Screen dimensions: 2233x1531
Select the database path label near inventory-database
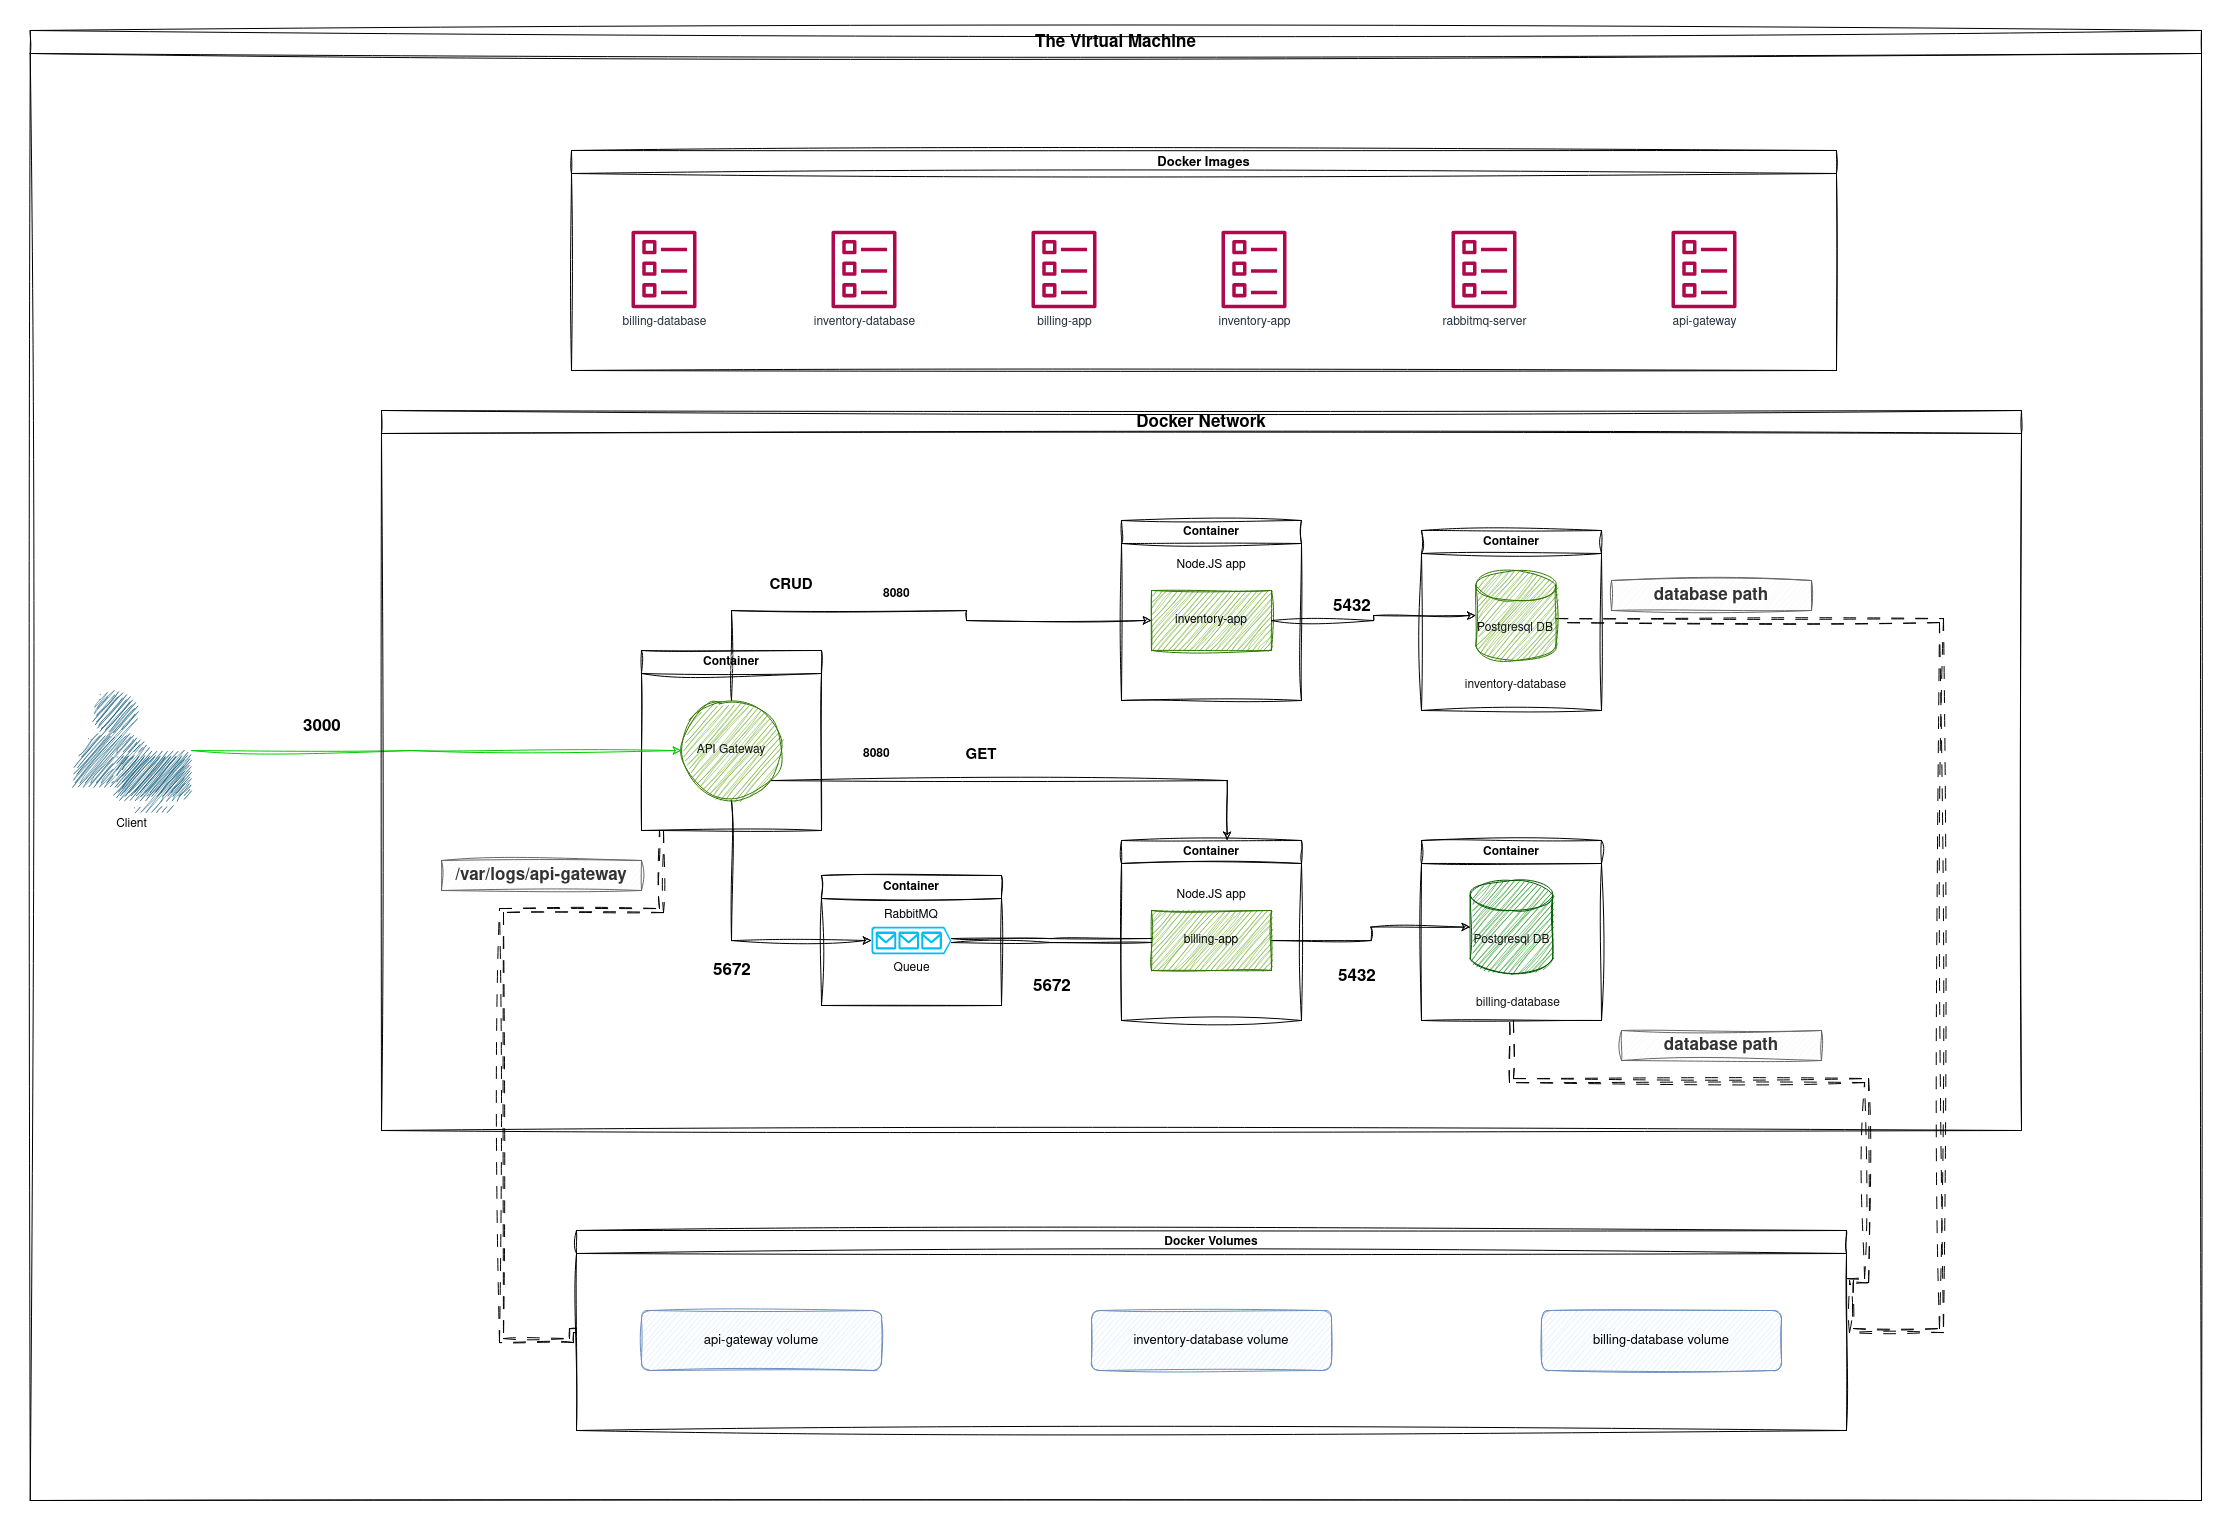1711,594
